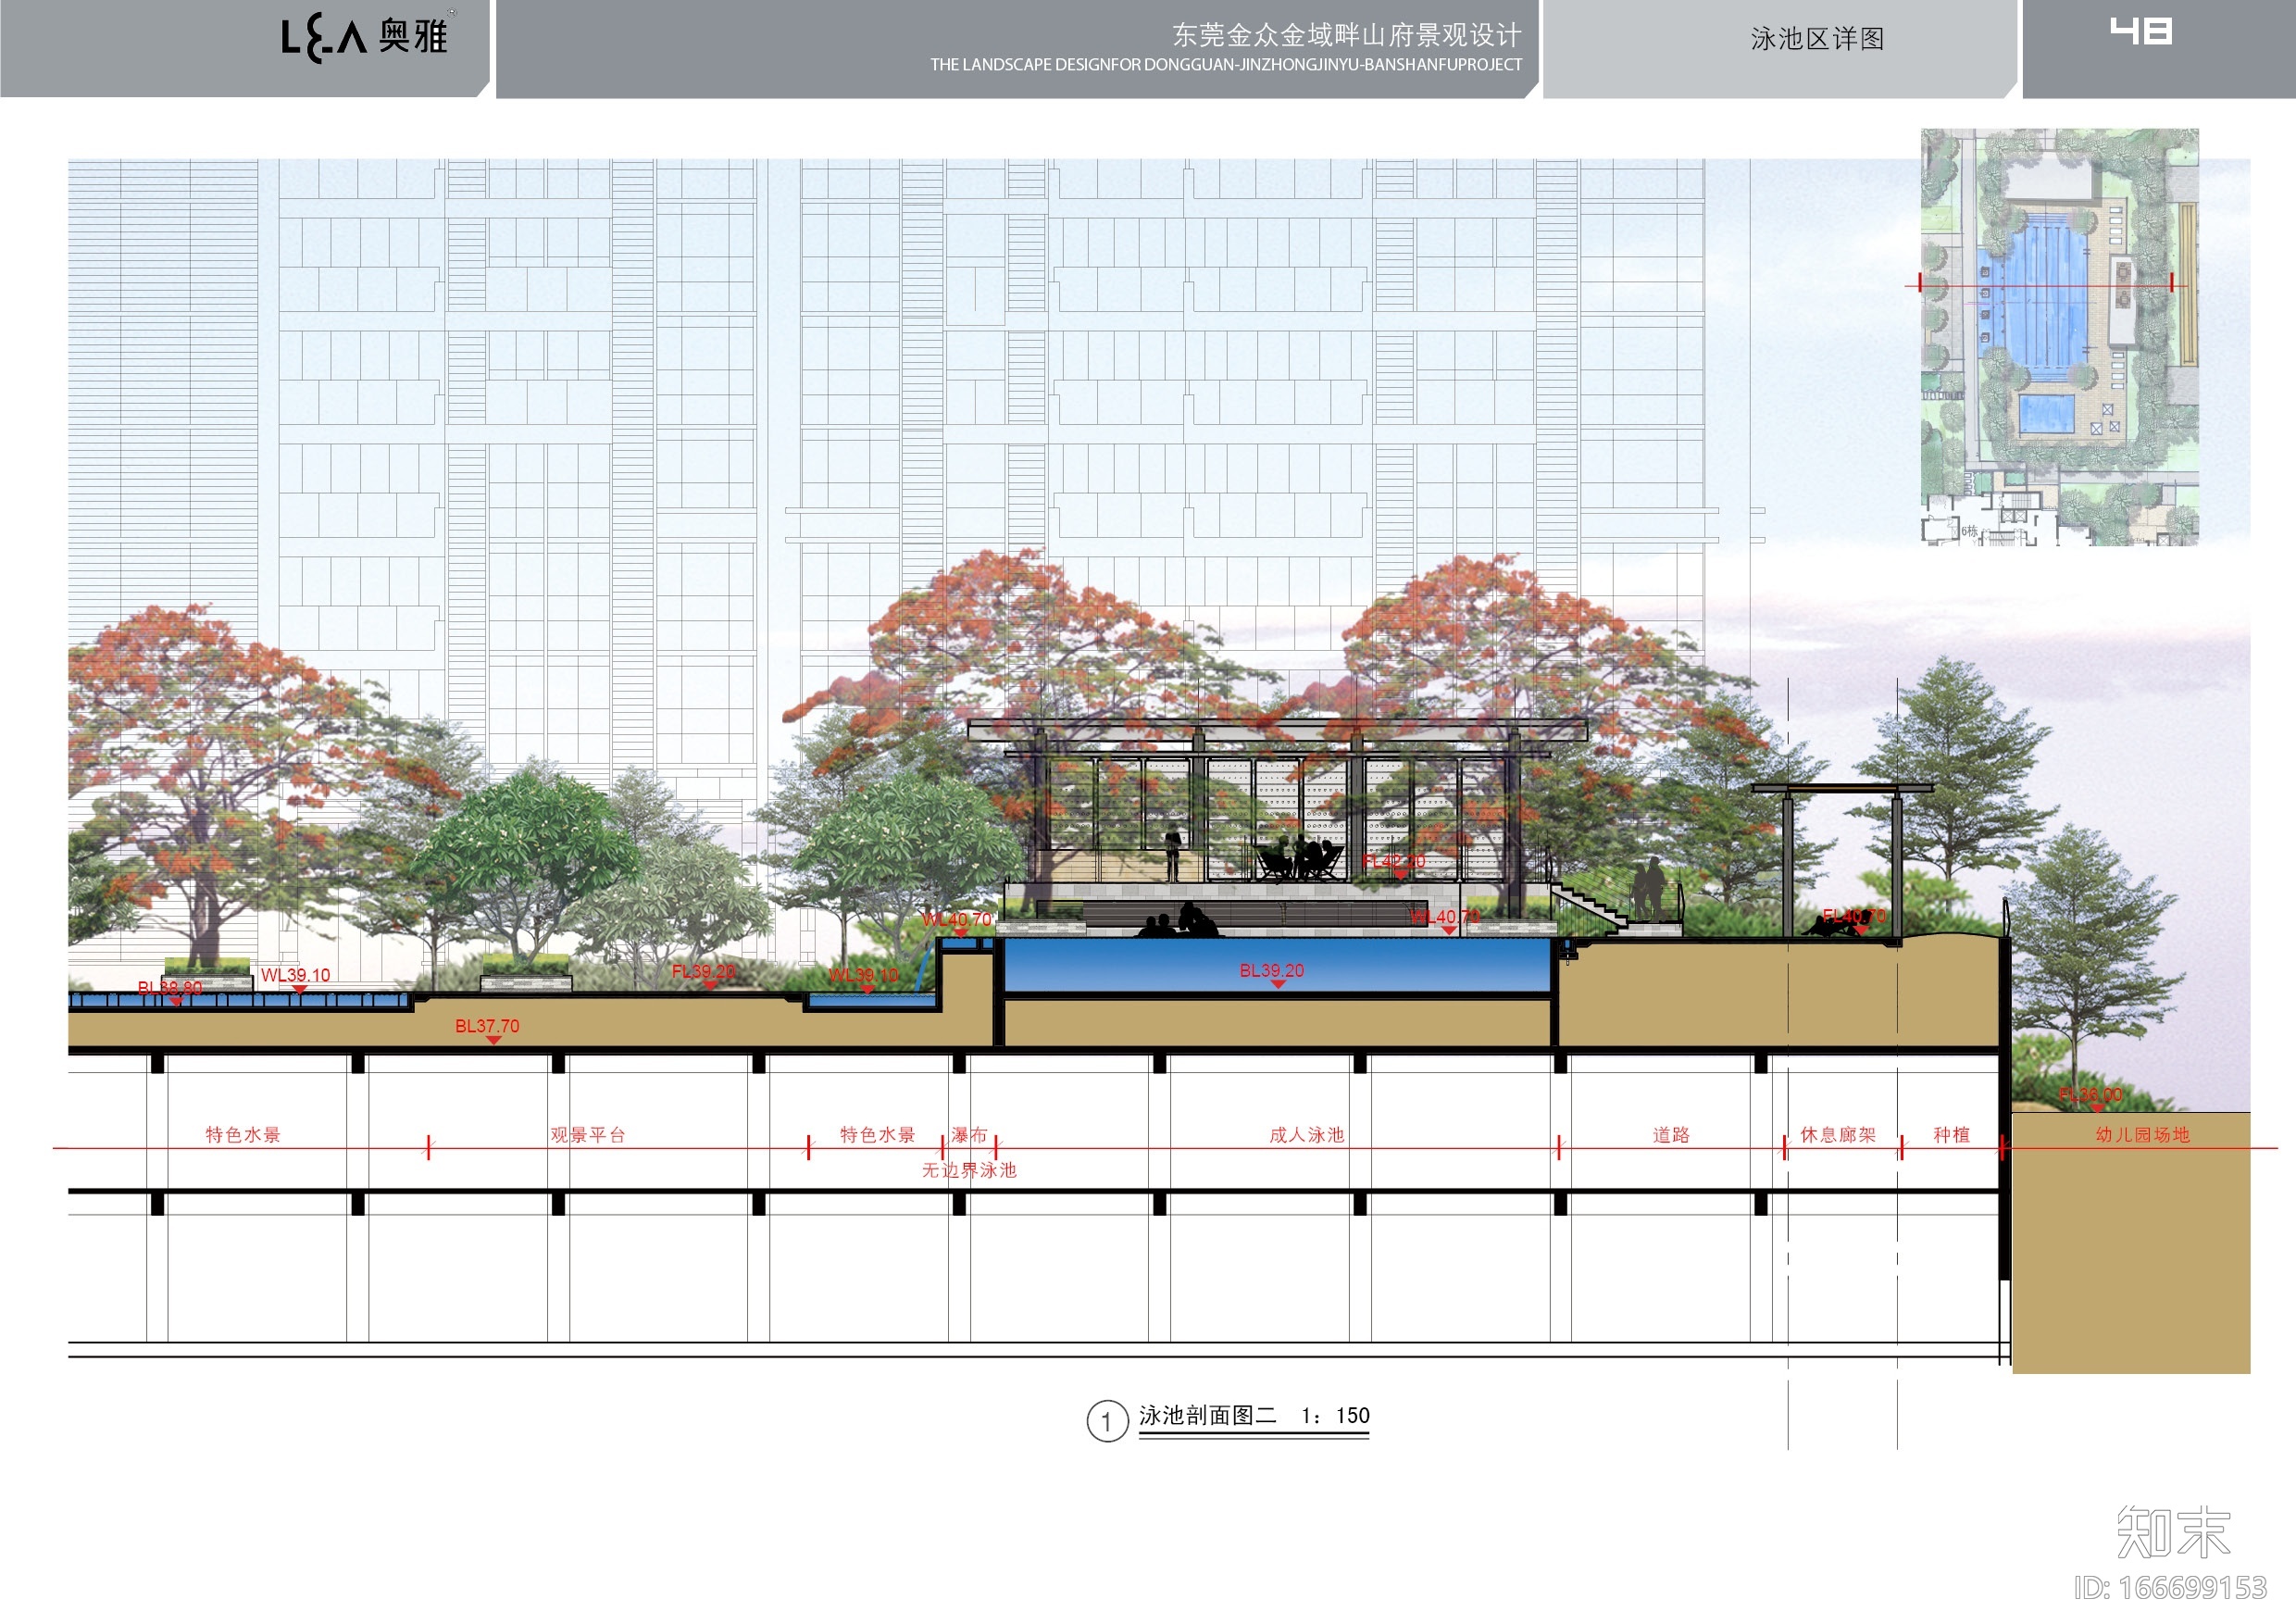Click the BL38.80 elevation label
The height and width of the screenshot is (1624, 2296).
coord(170,989)
